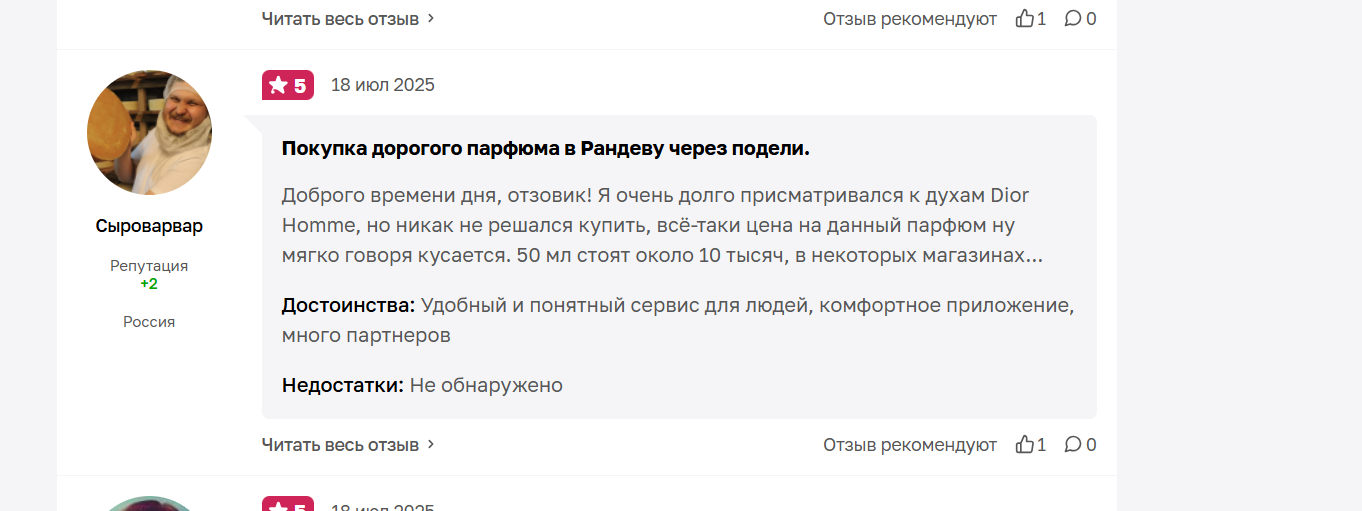
Task: Open comments icon on Сыроварвар's review
Action: tap(1072, 444)
